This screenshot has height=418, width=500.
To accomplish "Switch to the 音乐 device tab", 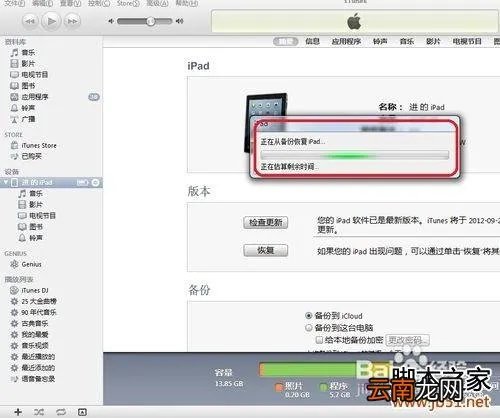I will 407,41.
